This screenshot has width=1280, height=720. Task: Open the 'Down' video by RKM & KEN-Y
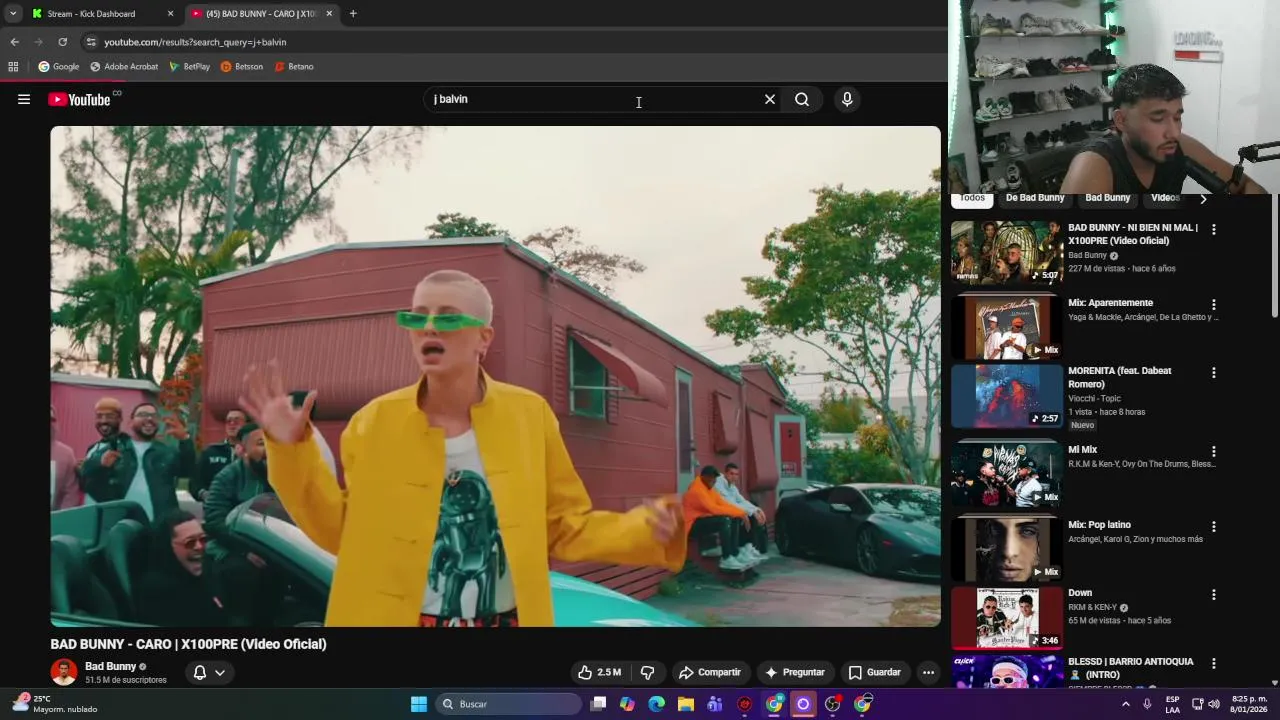[1080, 593]
